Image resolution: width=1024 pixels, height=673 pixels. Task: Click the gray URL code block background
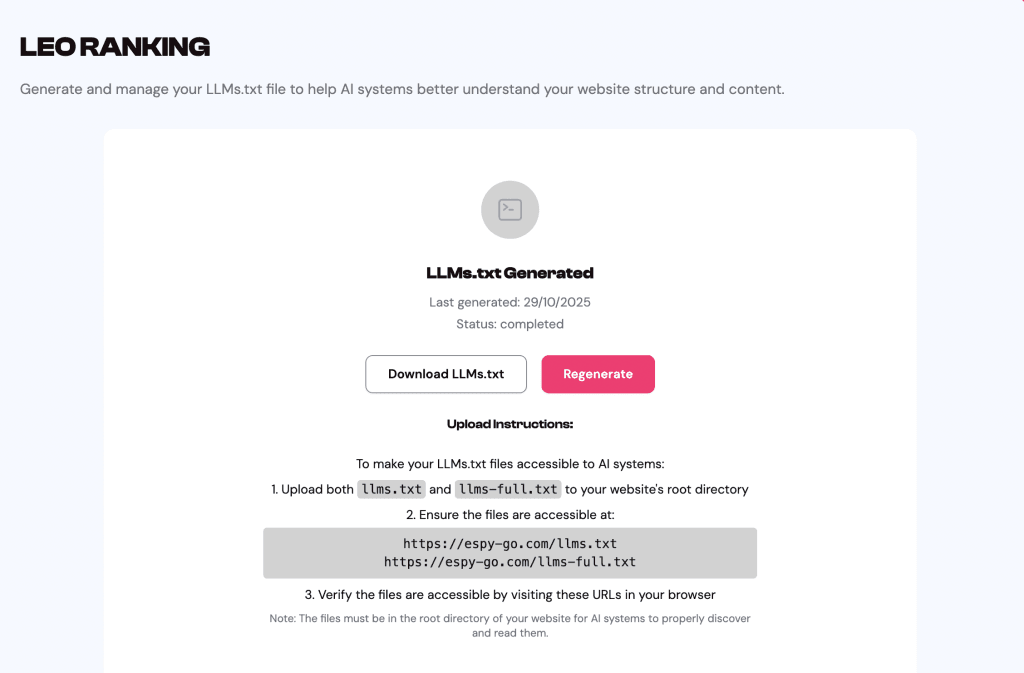(x=700, y=553)
